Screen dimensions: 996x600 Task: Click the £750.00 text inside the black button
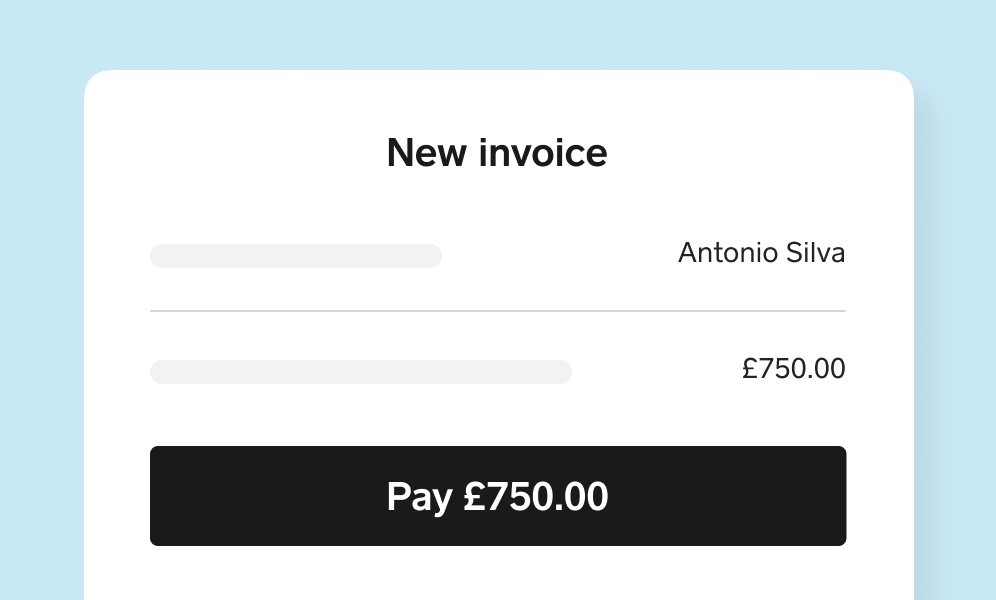click(536, 496)
